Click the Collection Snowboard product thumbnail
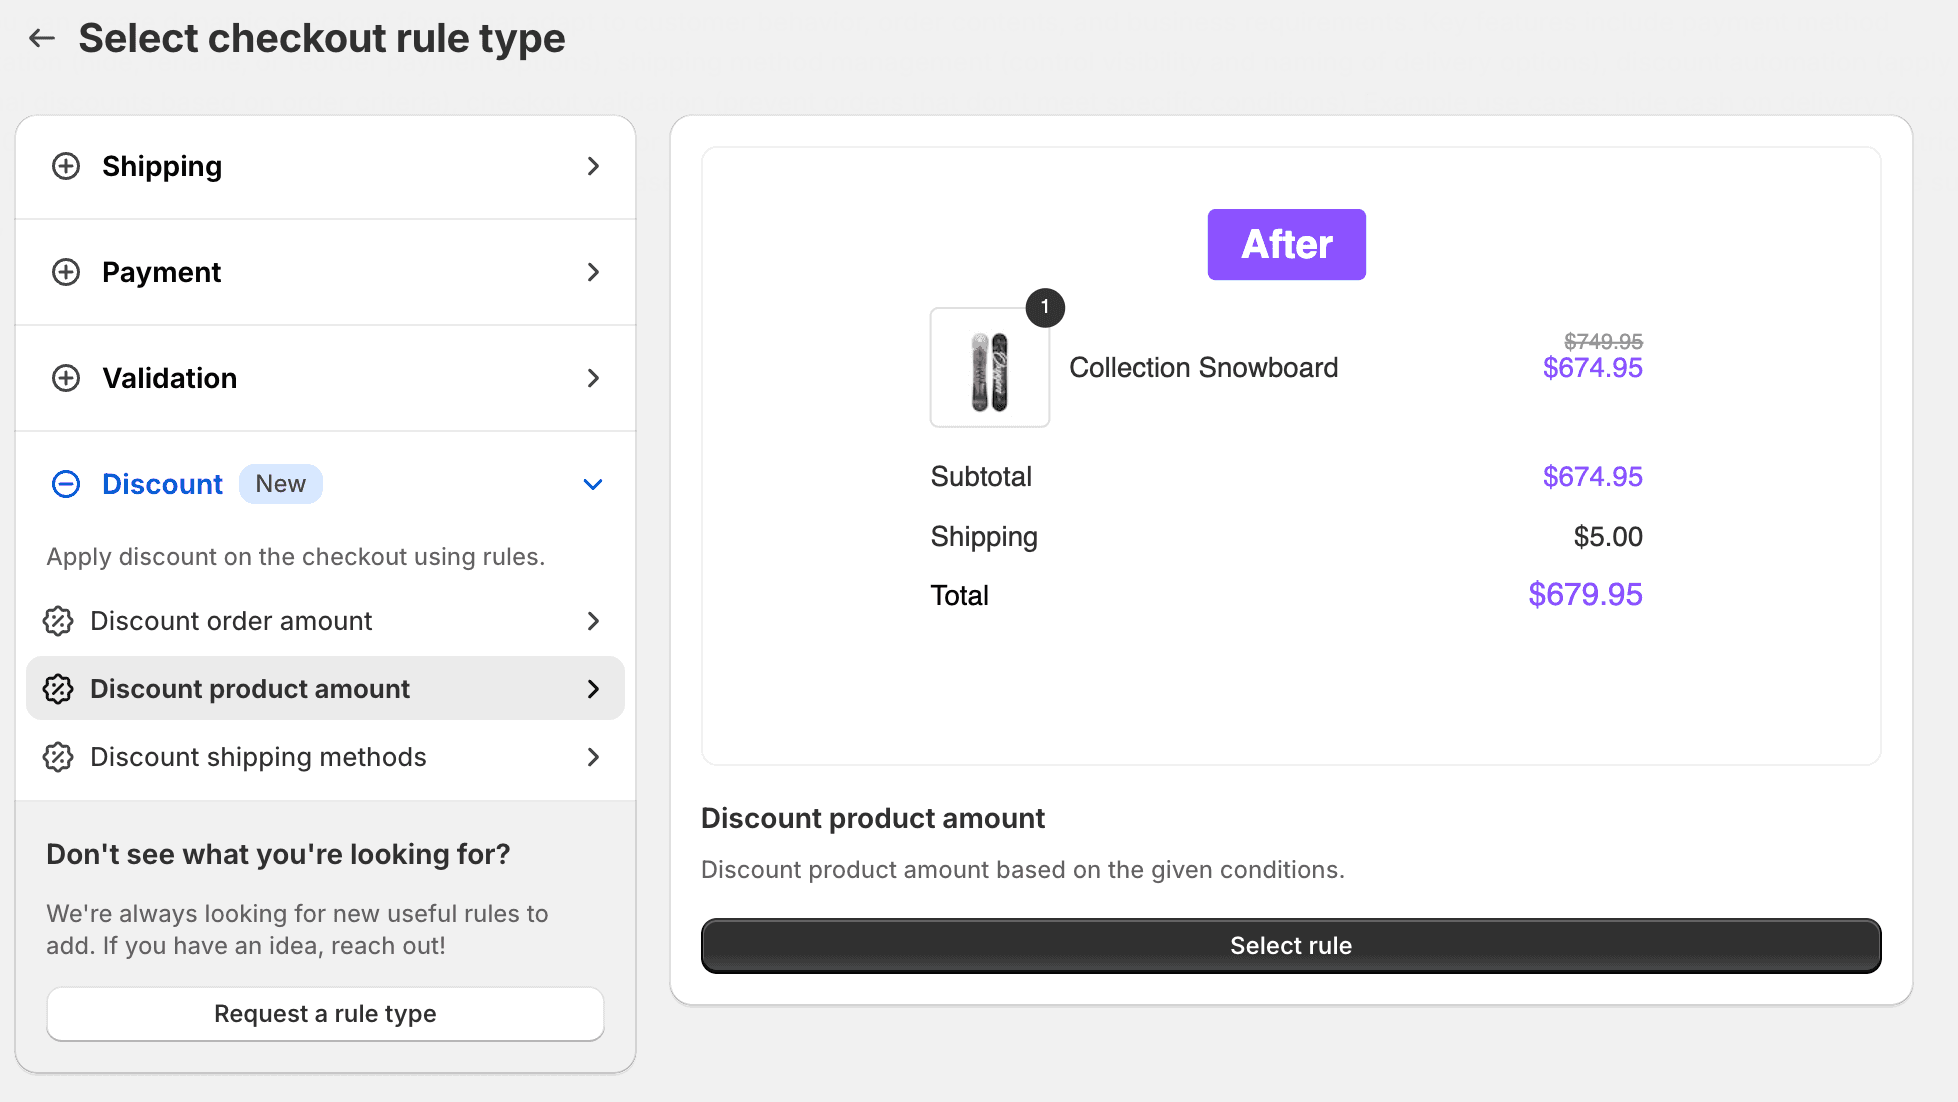This screenshot has height=1102, width=1958. (989, 368)
